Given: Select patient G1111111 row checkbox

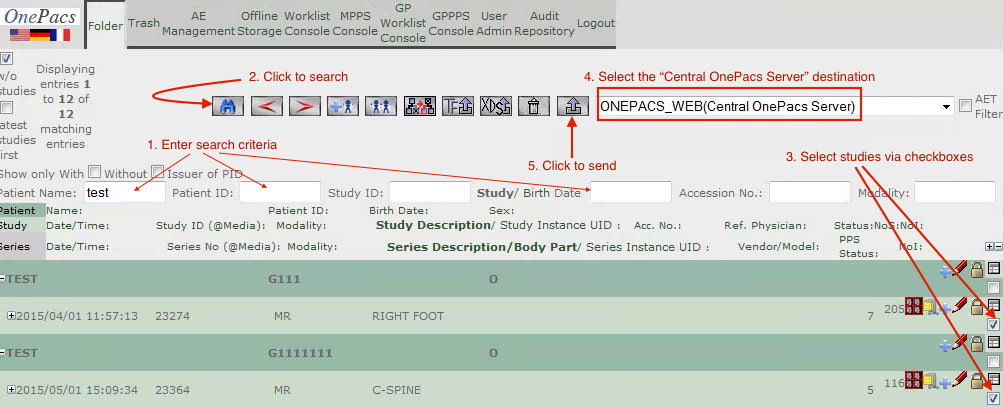Looking at the screenshot, I should pos(993,362).
